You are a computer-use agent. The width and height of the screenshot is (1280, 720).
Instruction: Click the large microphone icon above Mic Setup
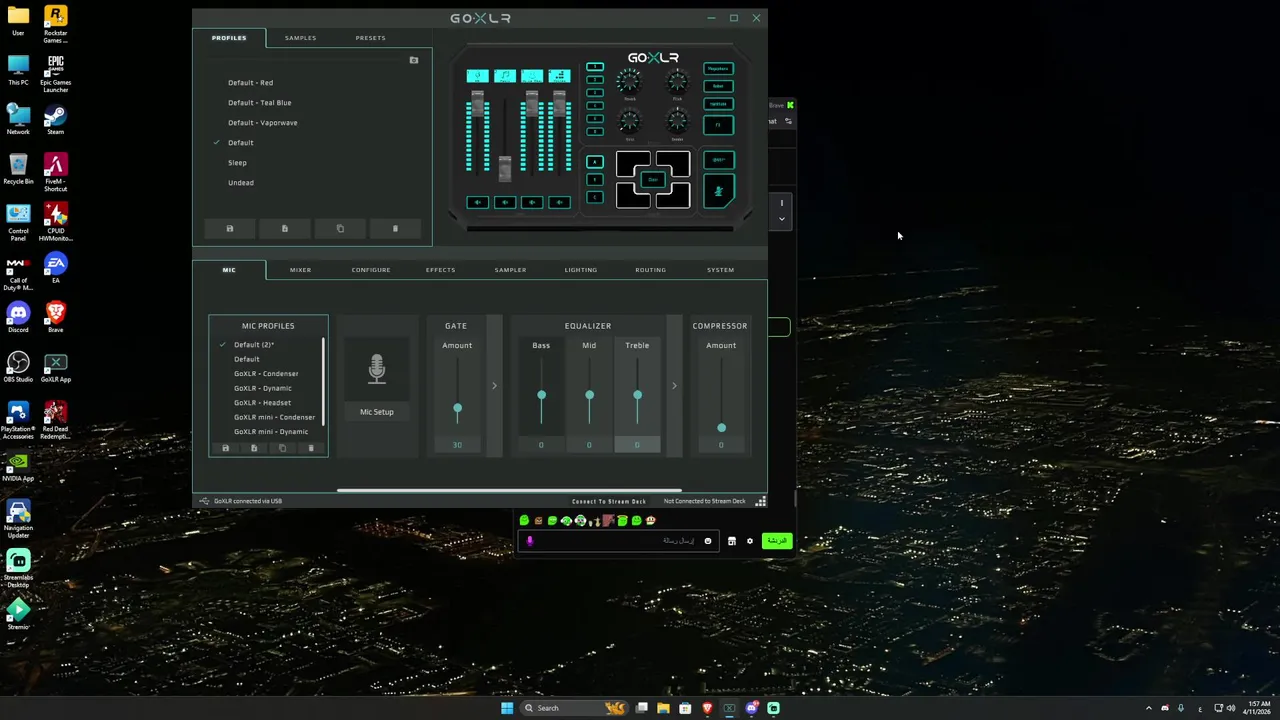point(377,369)
